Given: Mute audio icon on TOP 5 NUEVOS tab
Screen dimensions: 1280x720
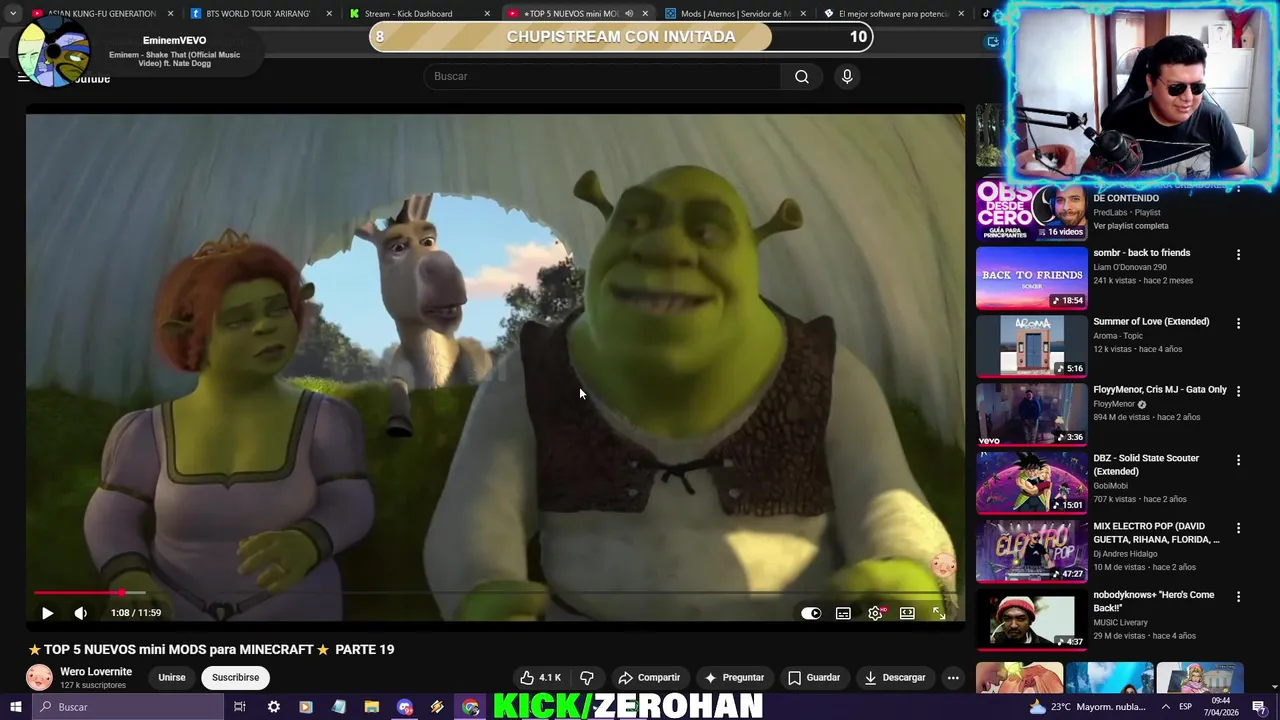Looking at the screenshot, I should (x=629, y=14).
